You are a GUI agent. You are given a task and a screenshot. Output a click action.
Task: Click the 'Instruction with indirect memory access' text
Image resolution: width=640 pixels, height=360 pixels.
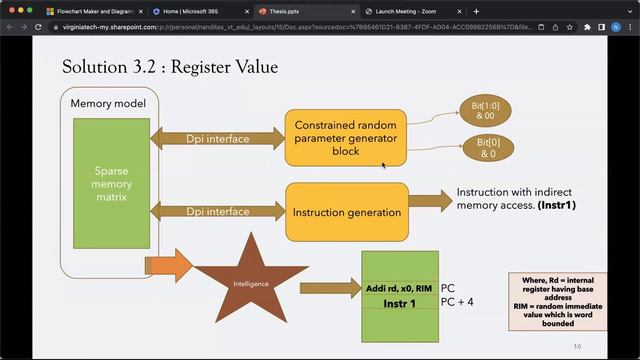(516, 198)
